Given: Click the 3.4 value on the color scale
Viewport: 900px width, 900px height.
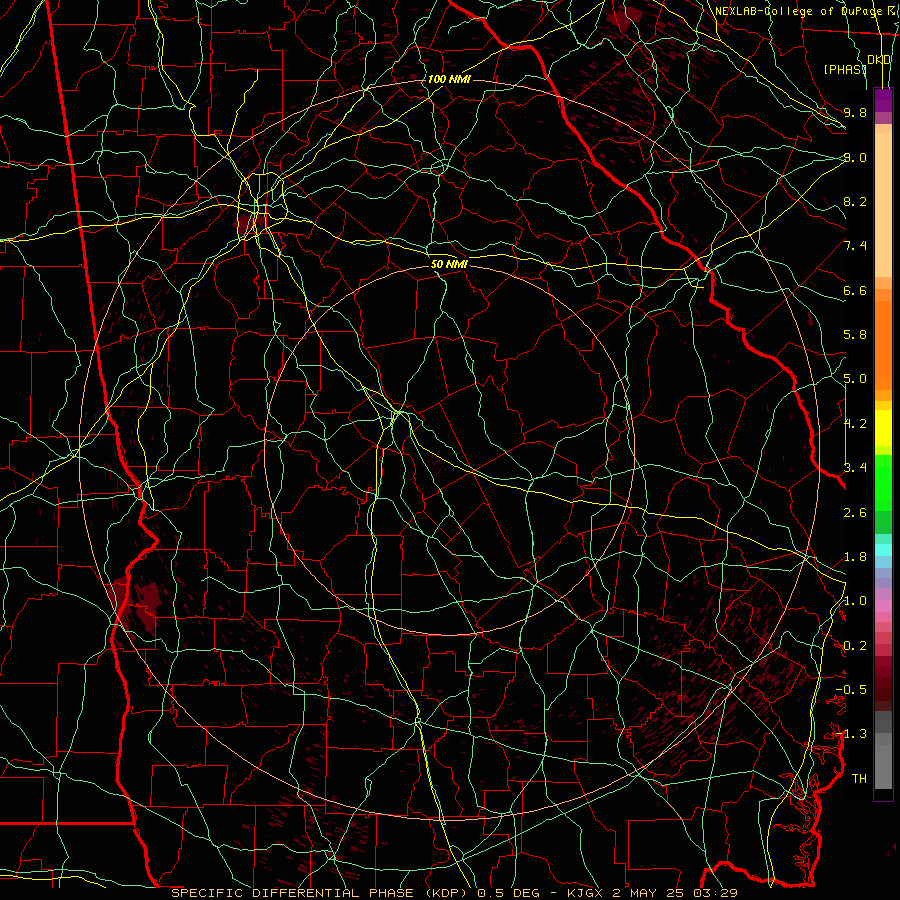Looking at the screenshot, I should tap(855, 468).
